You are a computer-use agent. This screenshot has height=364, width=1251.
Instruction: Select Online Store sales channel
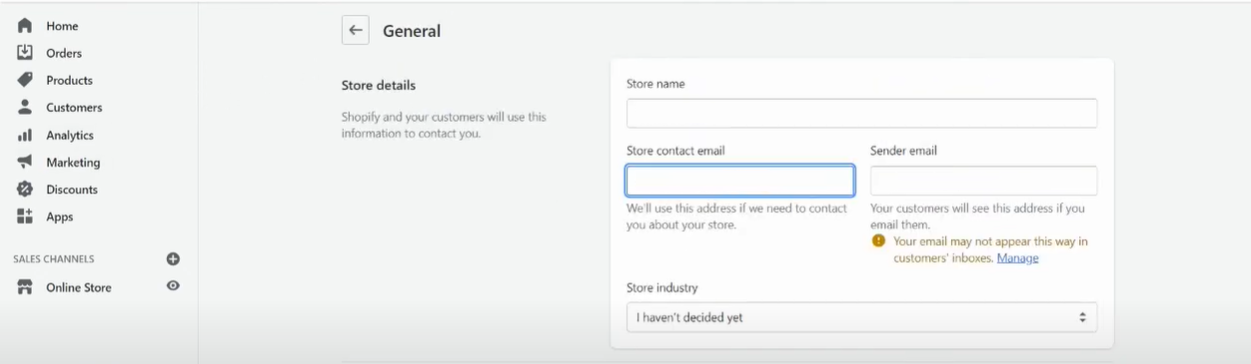[79, 287]
